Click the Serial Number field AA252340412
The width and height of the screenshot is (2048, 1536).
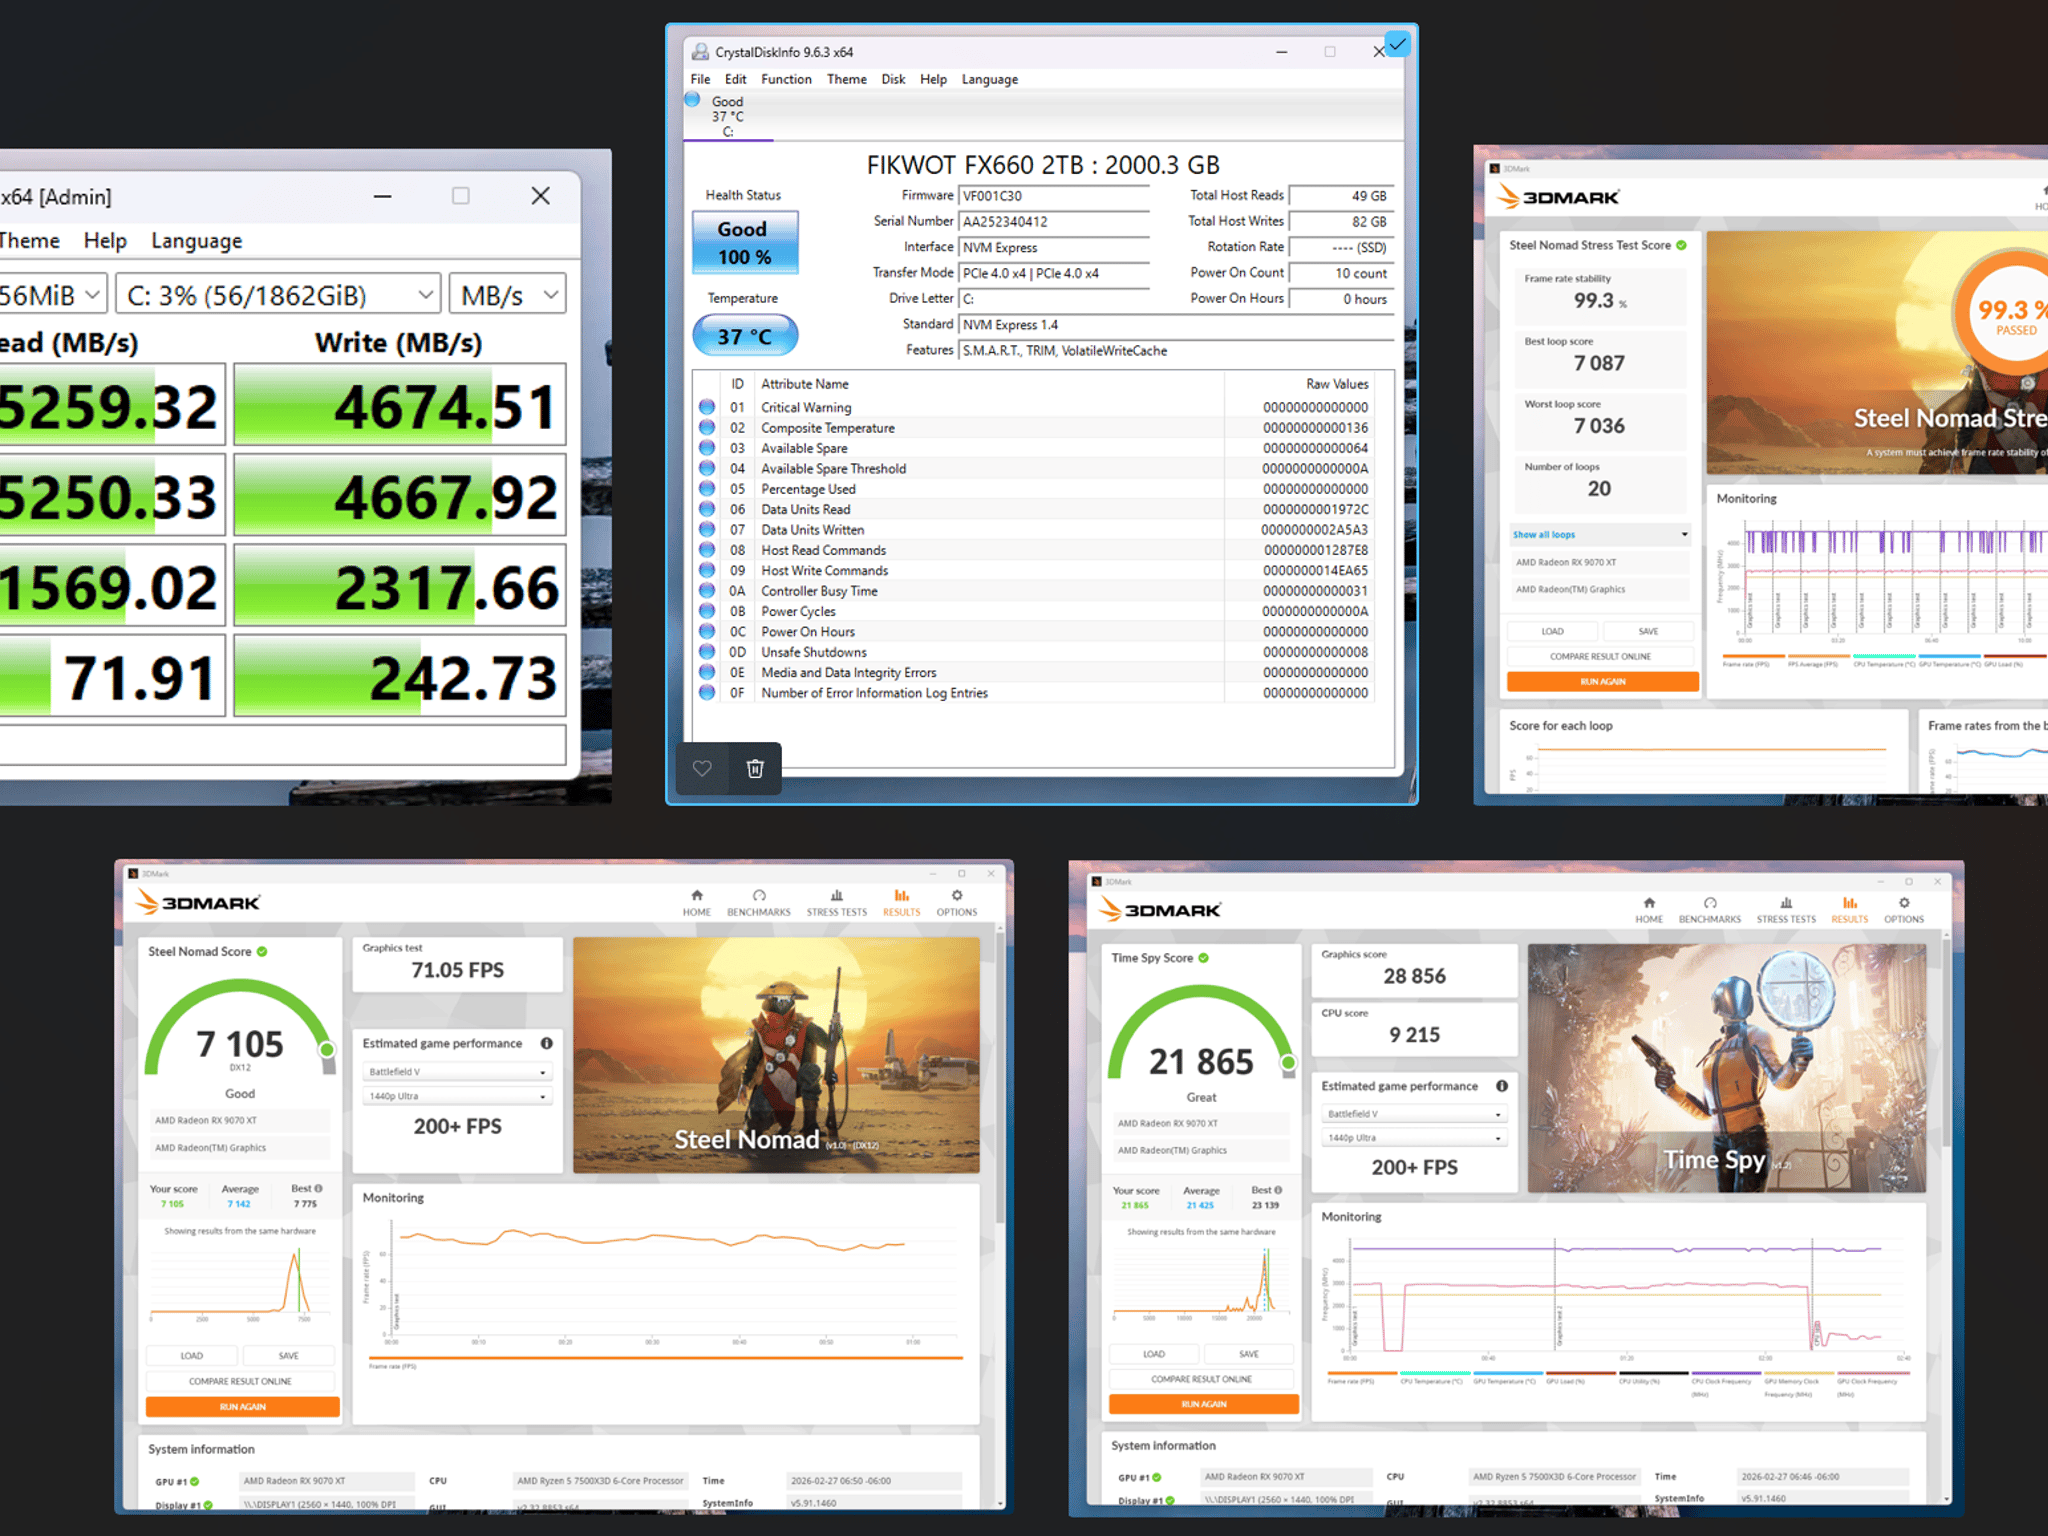(1054, 222)
